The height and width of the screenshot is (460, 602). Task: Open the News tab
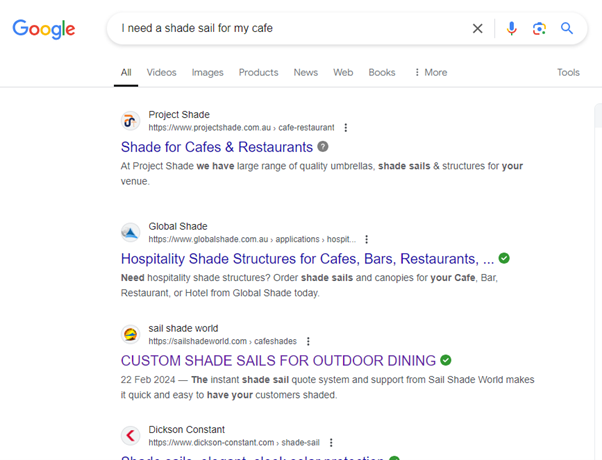[306, 73]
